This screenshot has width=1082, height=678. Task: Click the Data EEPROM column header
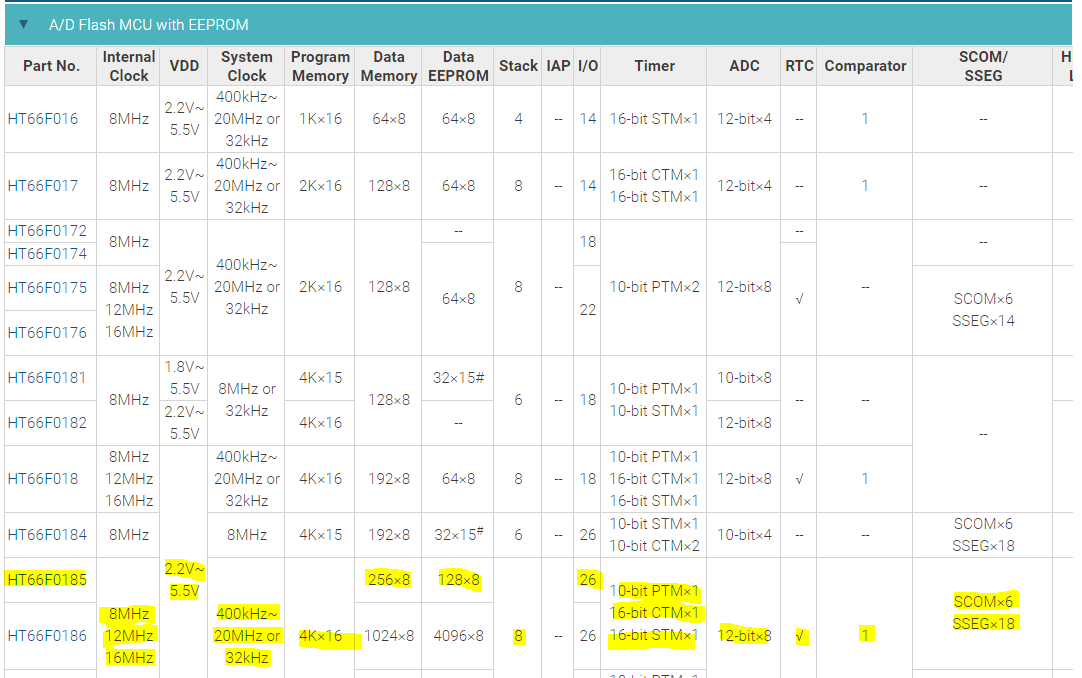point(457,66)
